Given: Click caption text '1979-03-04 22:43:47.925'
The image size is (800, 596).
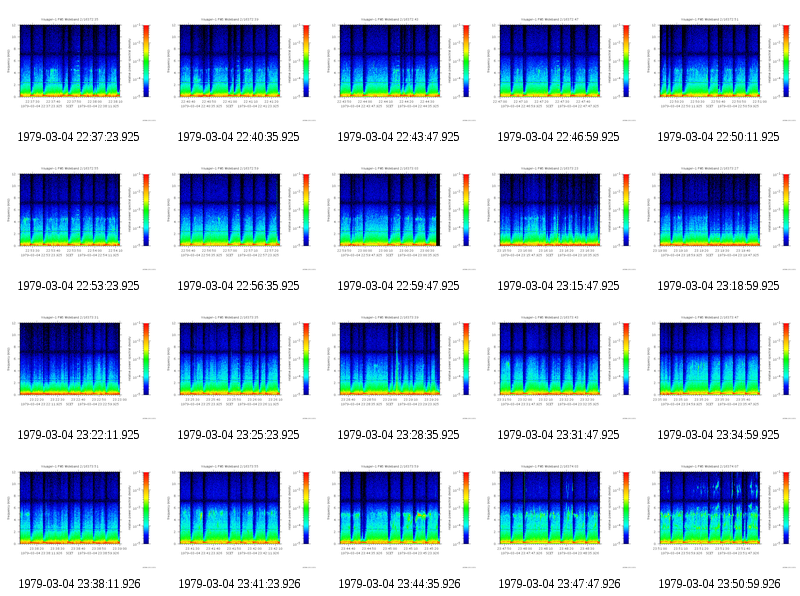Looking at the screenshot, I should coord(398,137).
